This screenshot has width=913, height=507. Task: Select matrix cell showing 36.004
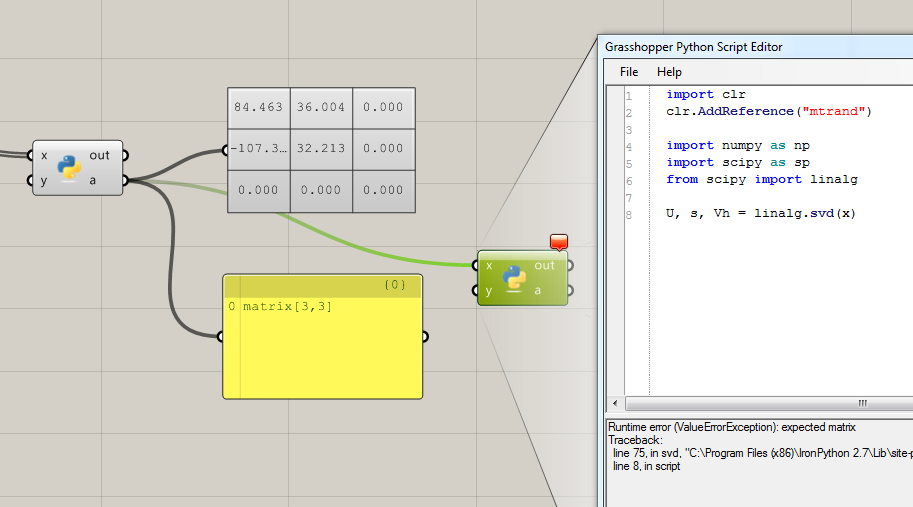[x=321, y=108]
